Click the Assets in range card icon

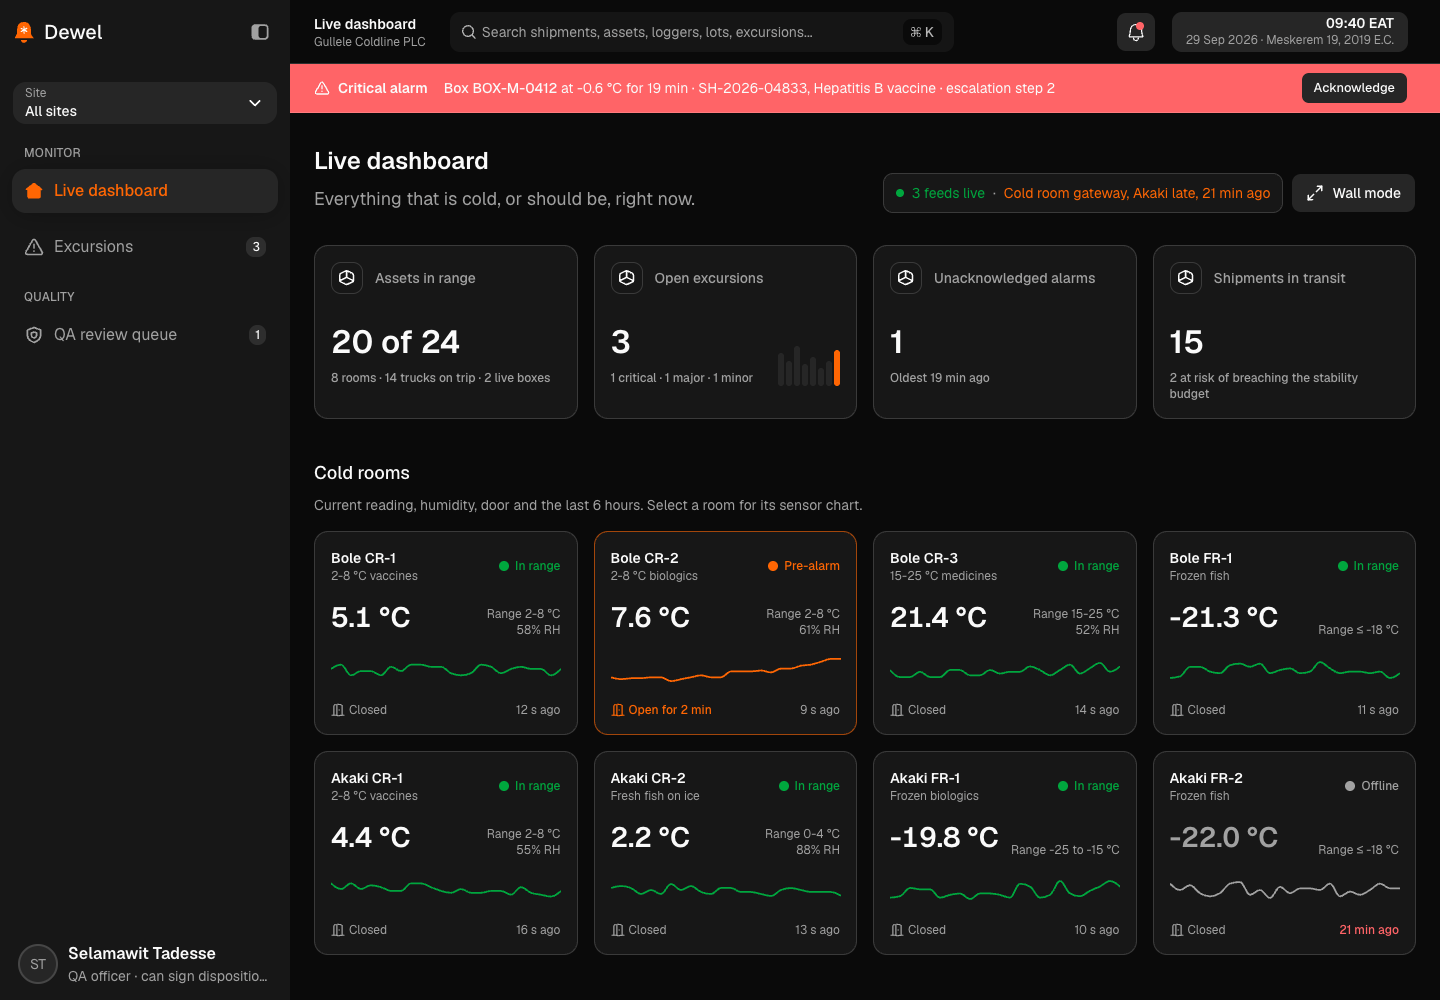pyautogui.click(x=347, y=278)
